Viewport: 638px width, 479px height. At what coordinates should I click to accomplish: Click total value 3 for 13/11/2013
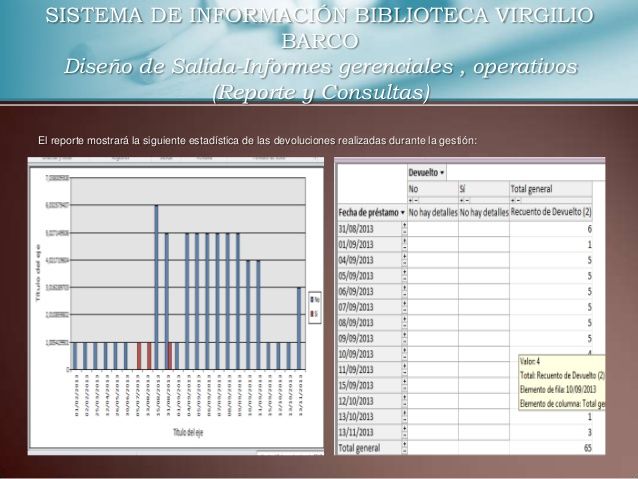point(590,432)
